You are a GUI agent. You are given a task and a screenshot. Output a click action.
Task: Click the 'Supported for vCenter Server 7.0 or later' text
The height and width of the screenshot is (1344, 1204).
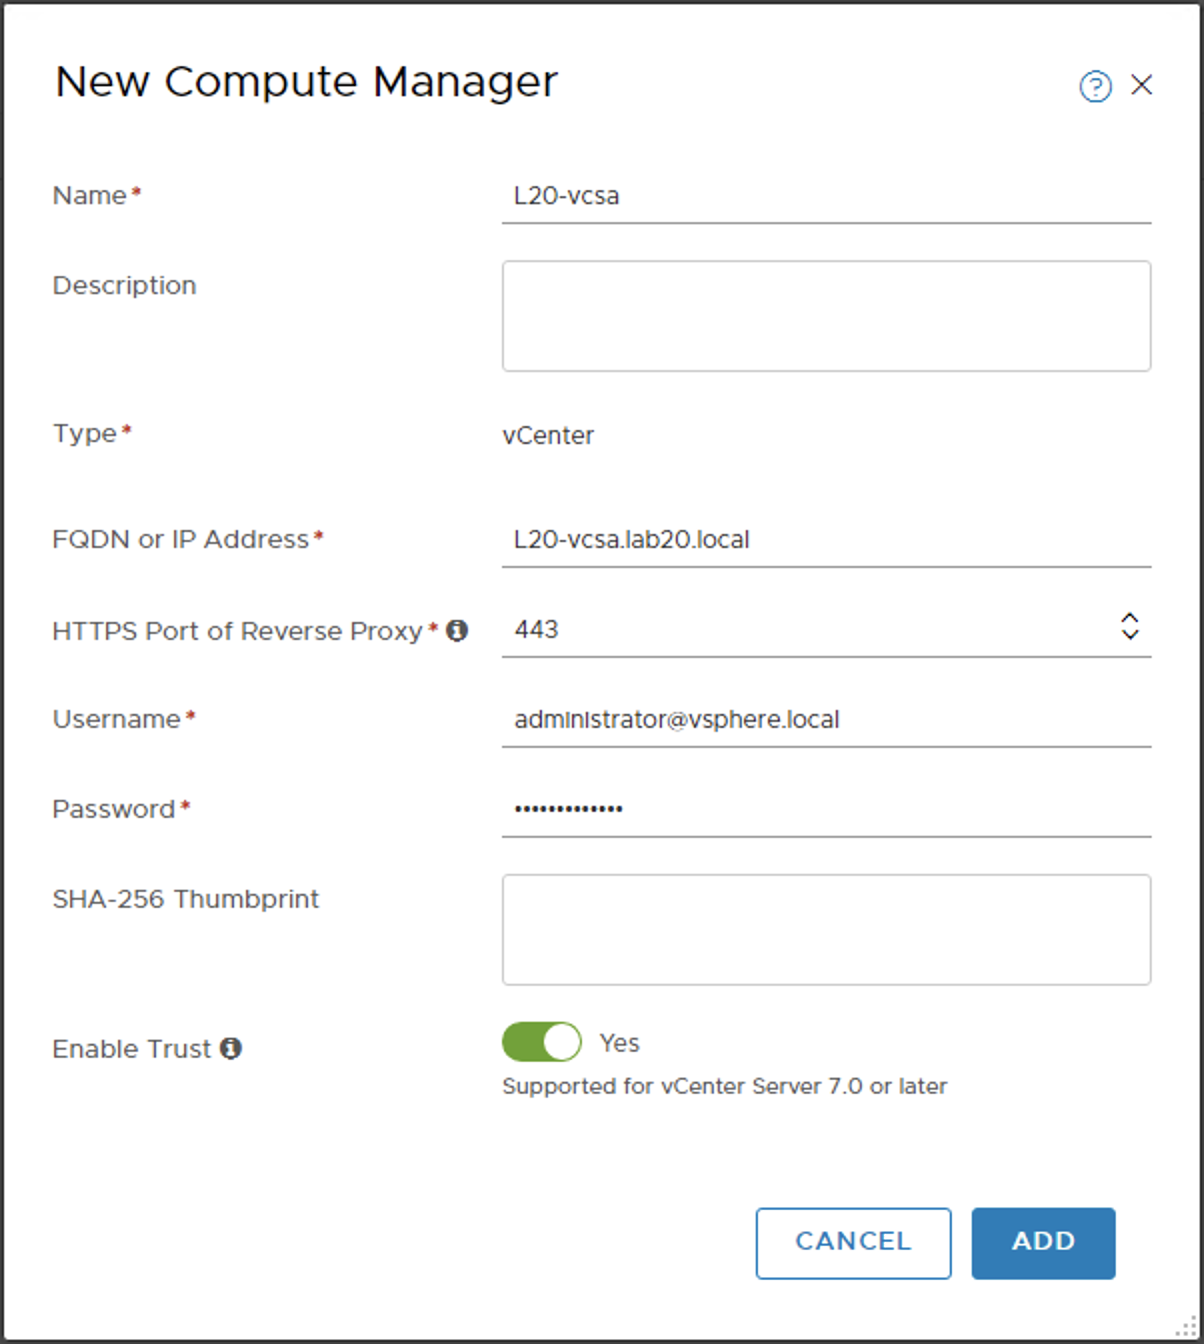pyautogui.click(x=725, y=1086)
